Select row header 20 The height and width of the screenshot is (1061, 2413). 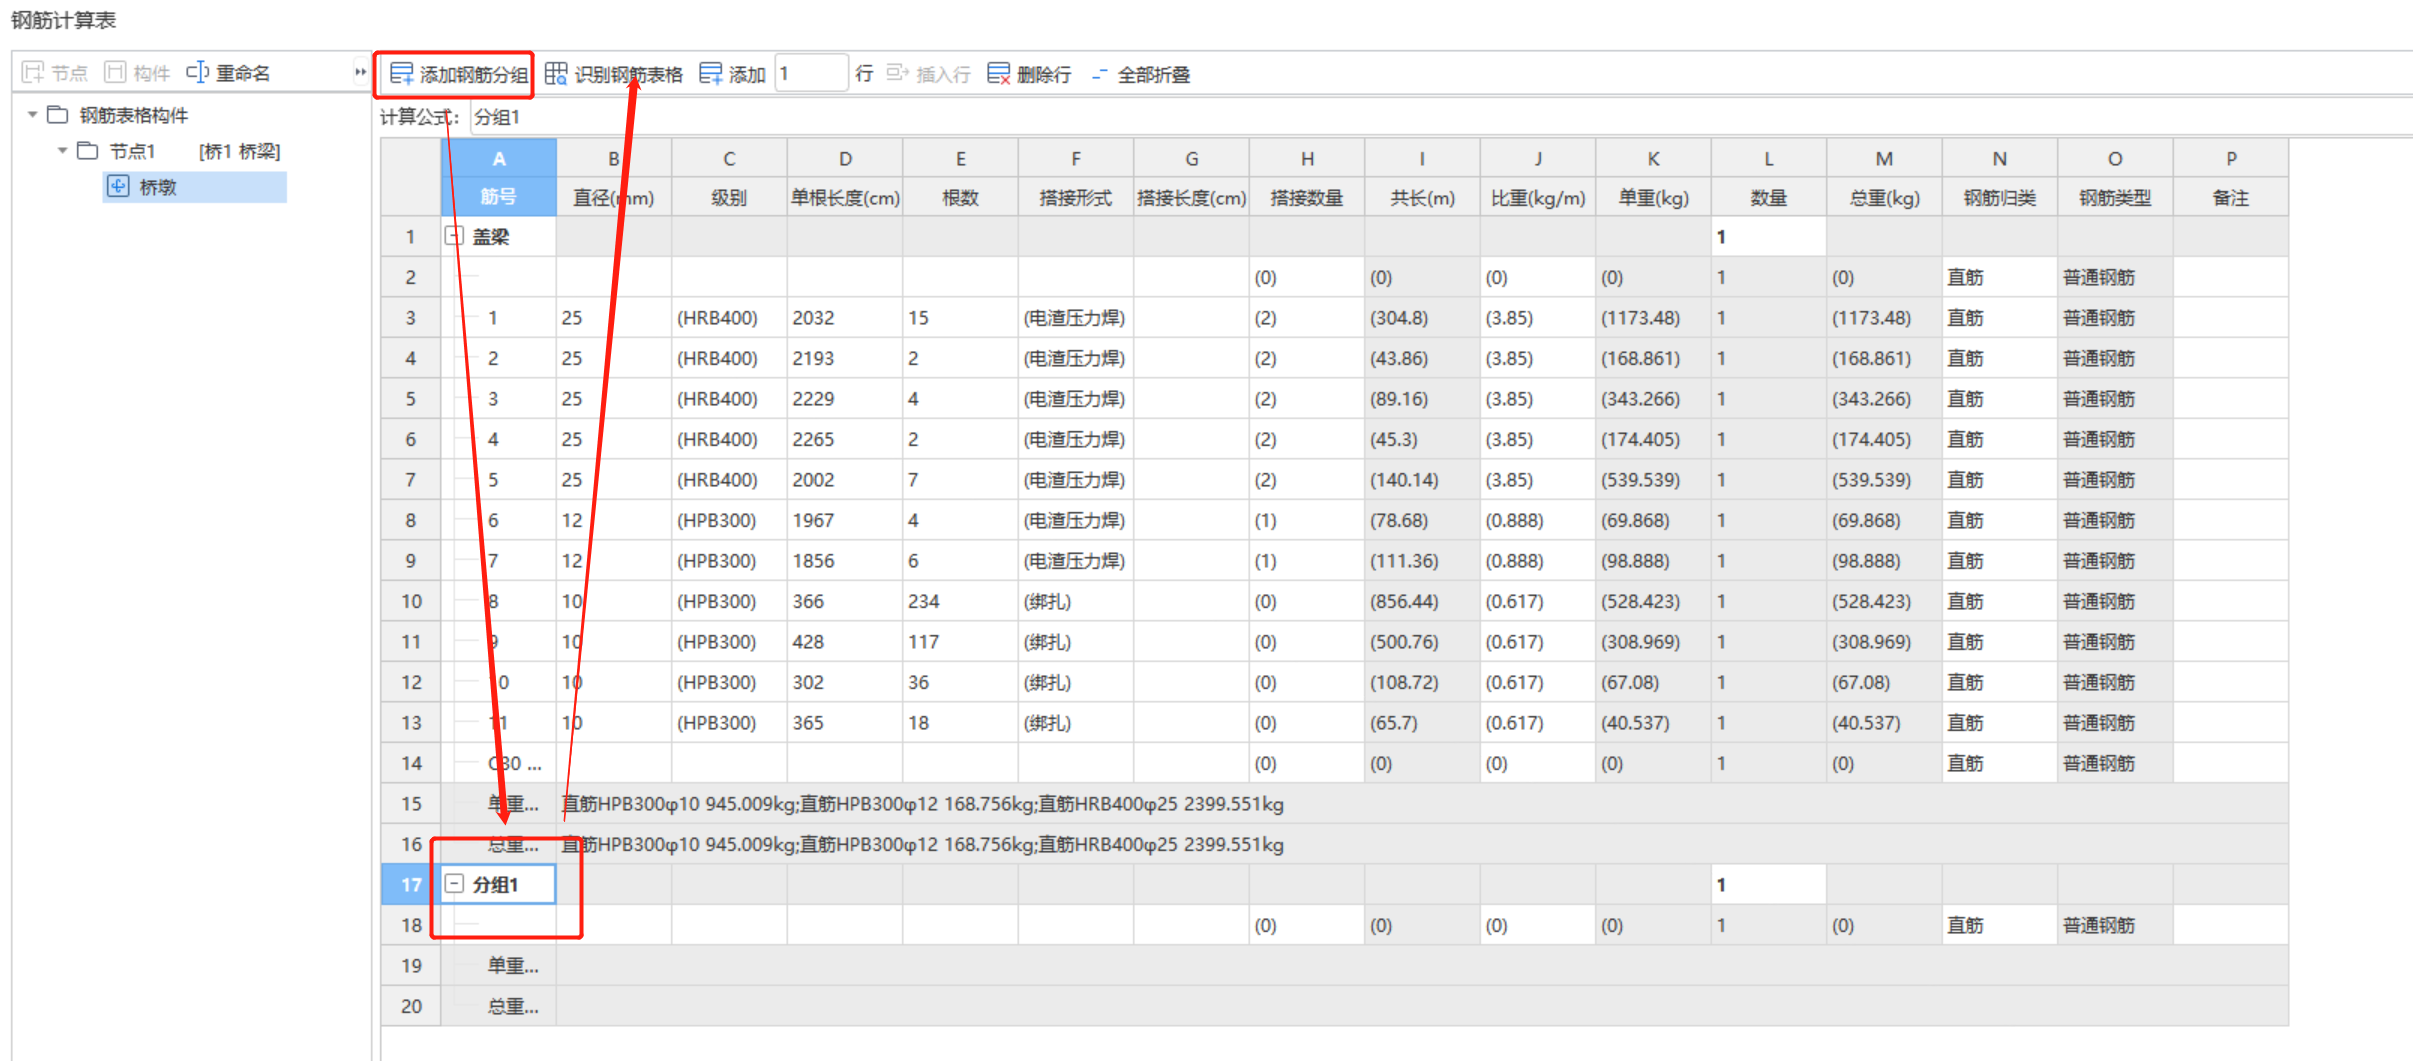tap(410, 1006)
